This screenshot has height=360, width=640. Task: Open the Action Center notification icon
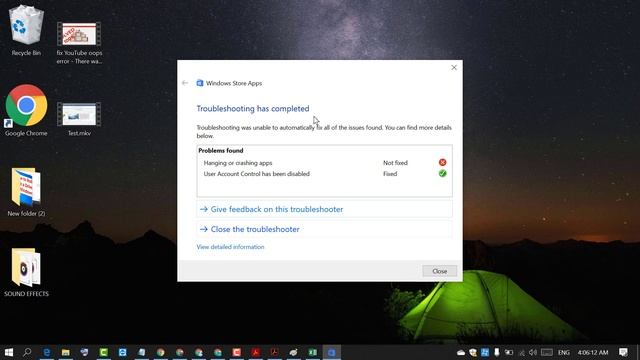coord(624,353)
